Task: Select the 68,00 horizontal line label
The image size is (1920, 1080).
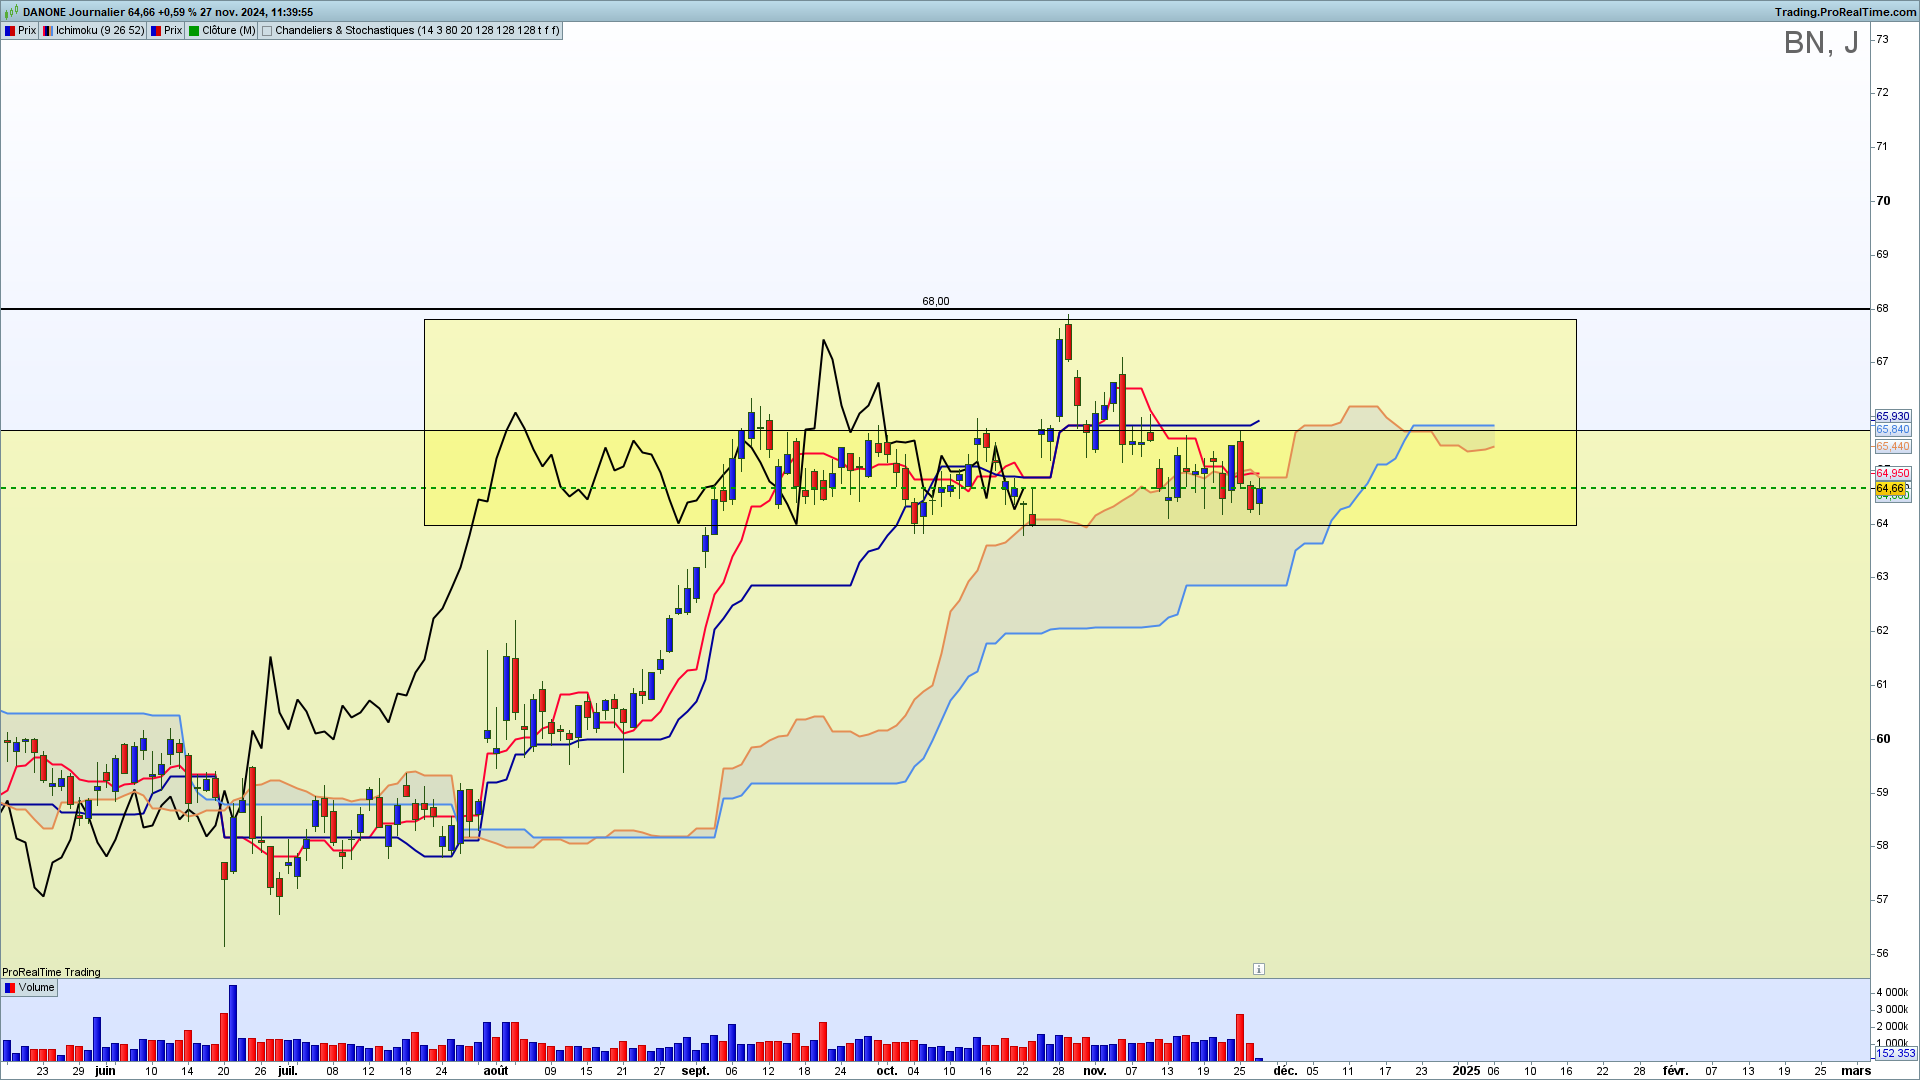Action: [x=936, y=301]
